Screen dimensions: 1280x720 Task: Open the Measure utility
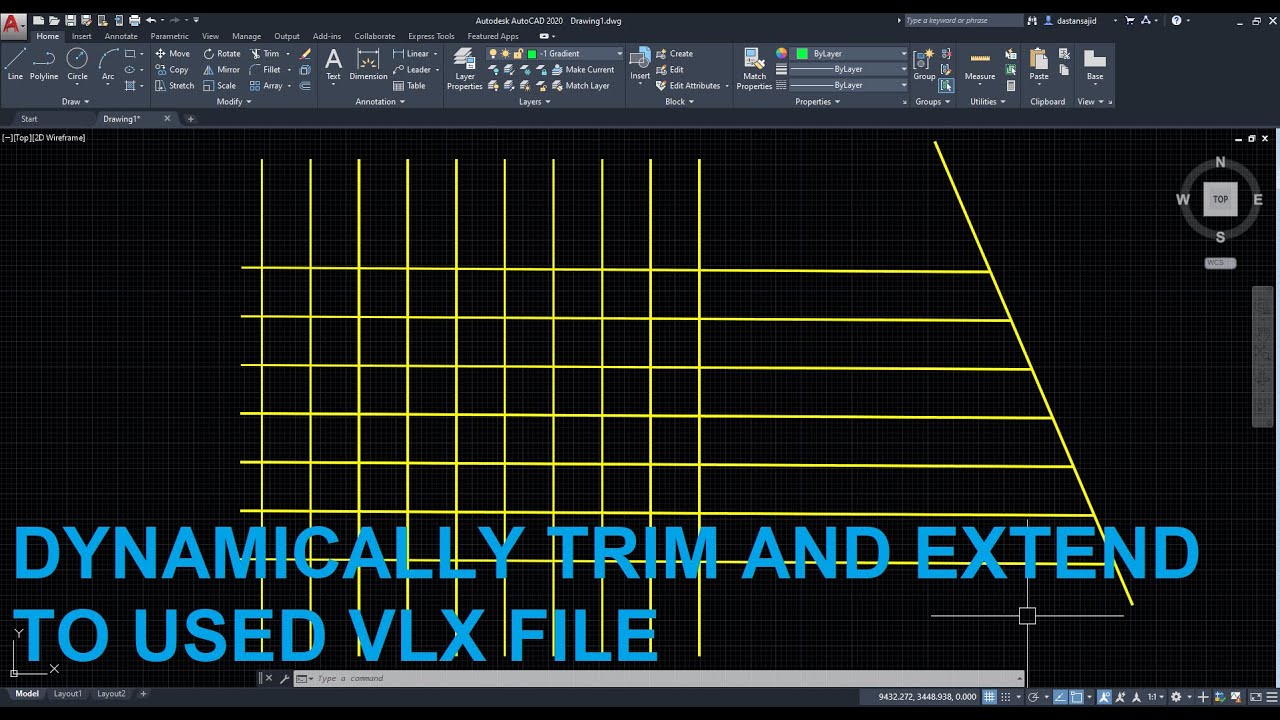click(980, 64)
